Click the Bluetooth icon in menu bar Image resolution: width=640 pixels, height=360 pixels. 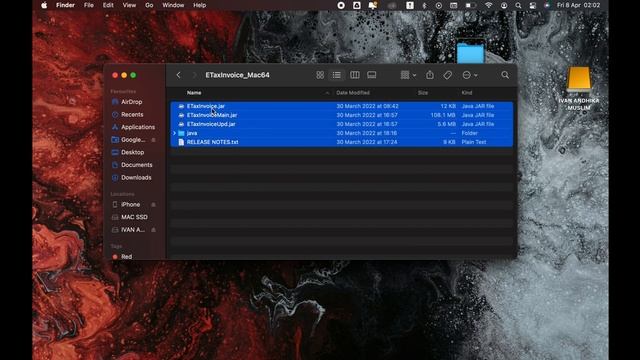(x=424, y=5)
